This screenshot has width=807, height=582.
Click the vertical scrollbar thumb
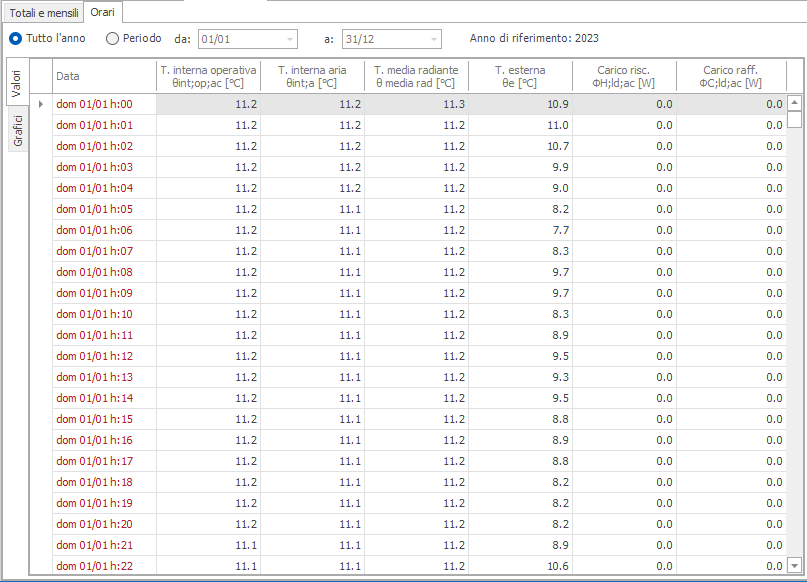pos(795,119)
